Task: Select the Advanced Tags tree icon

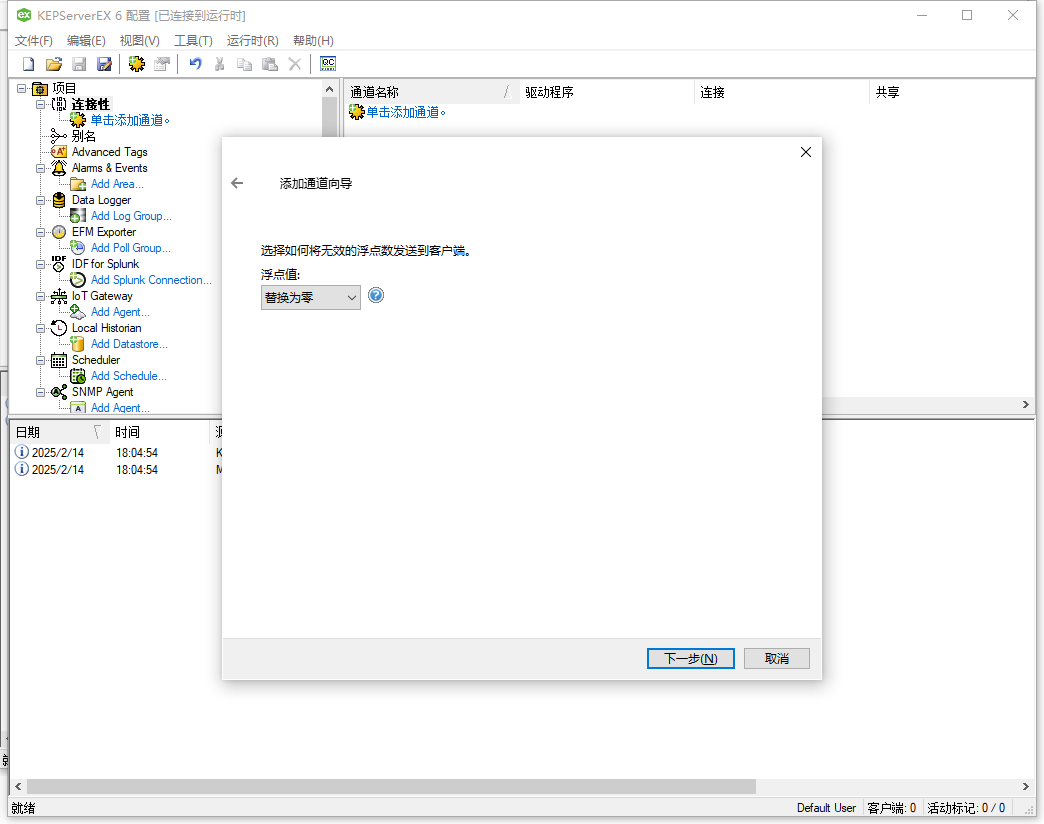Action: (x=59, y=152)
